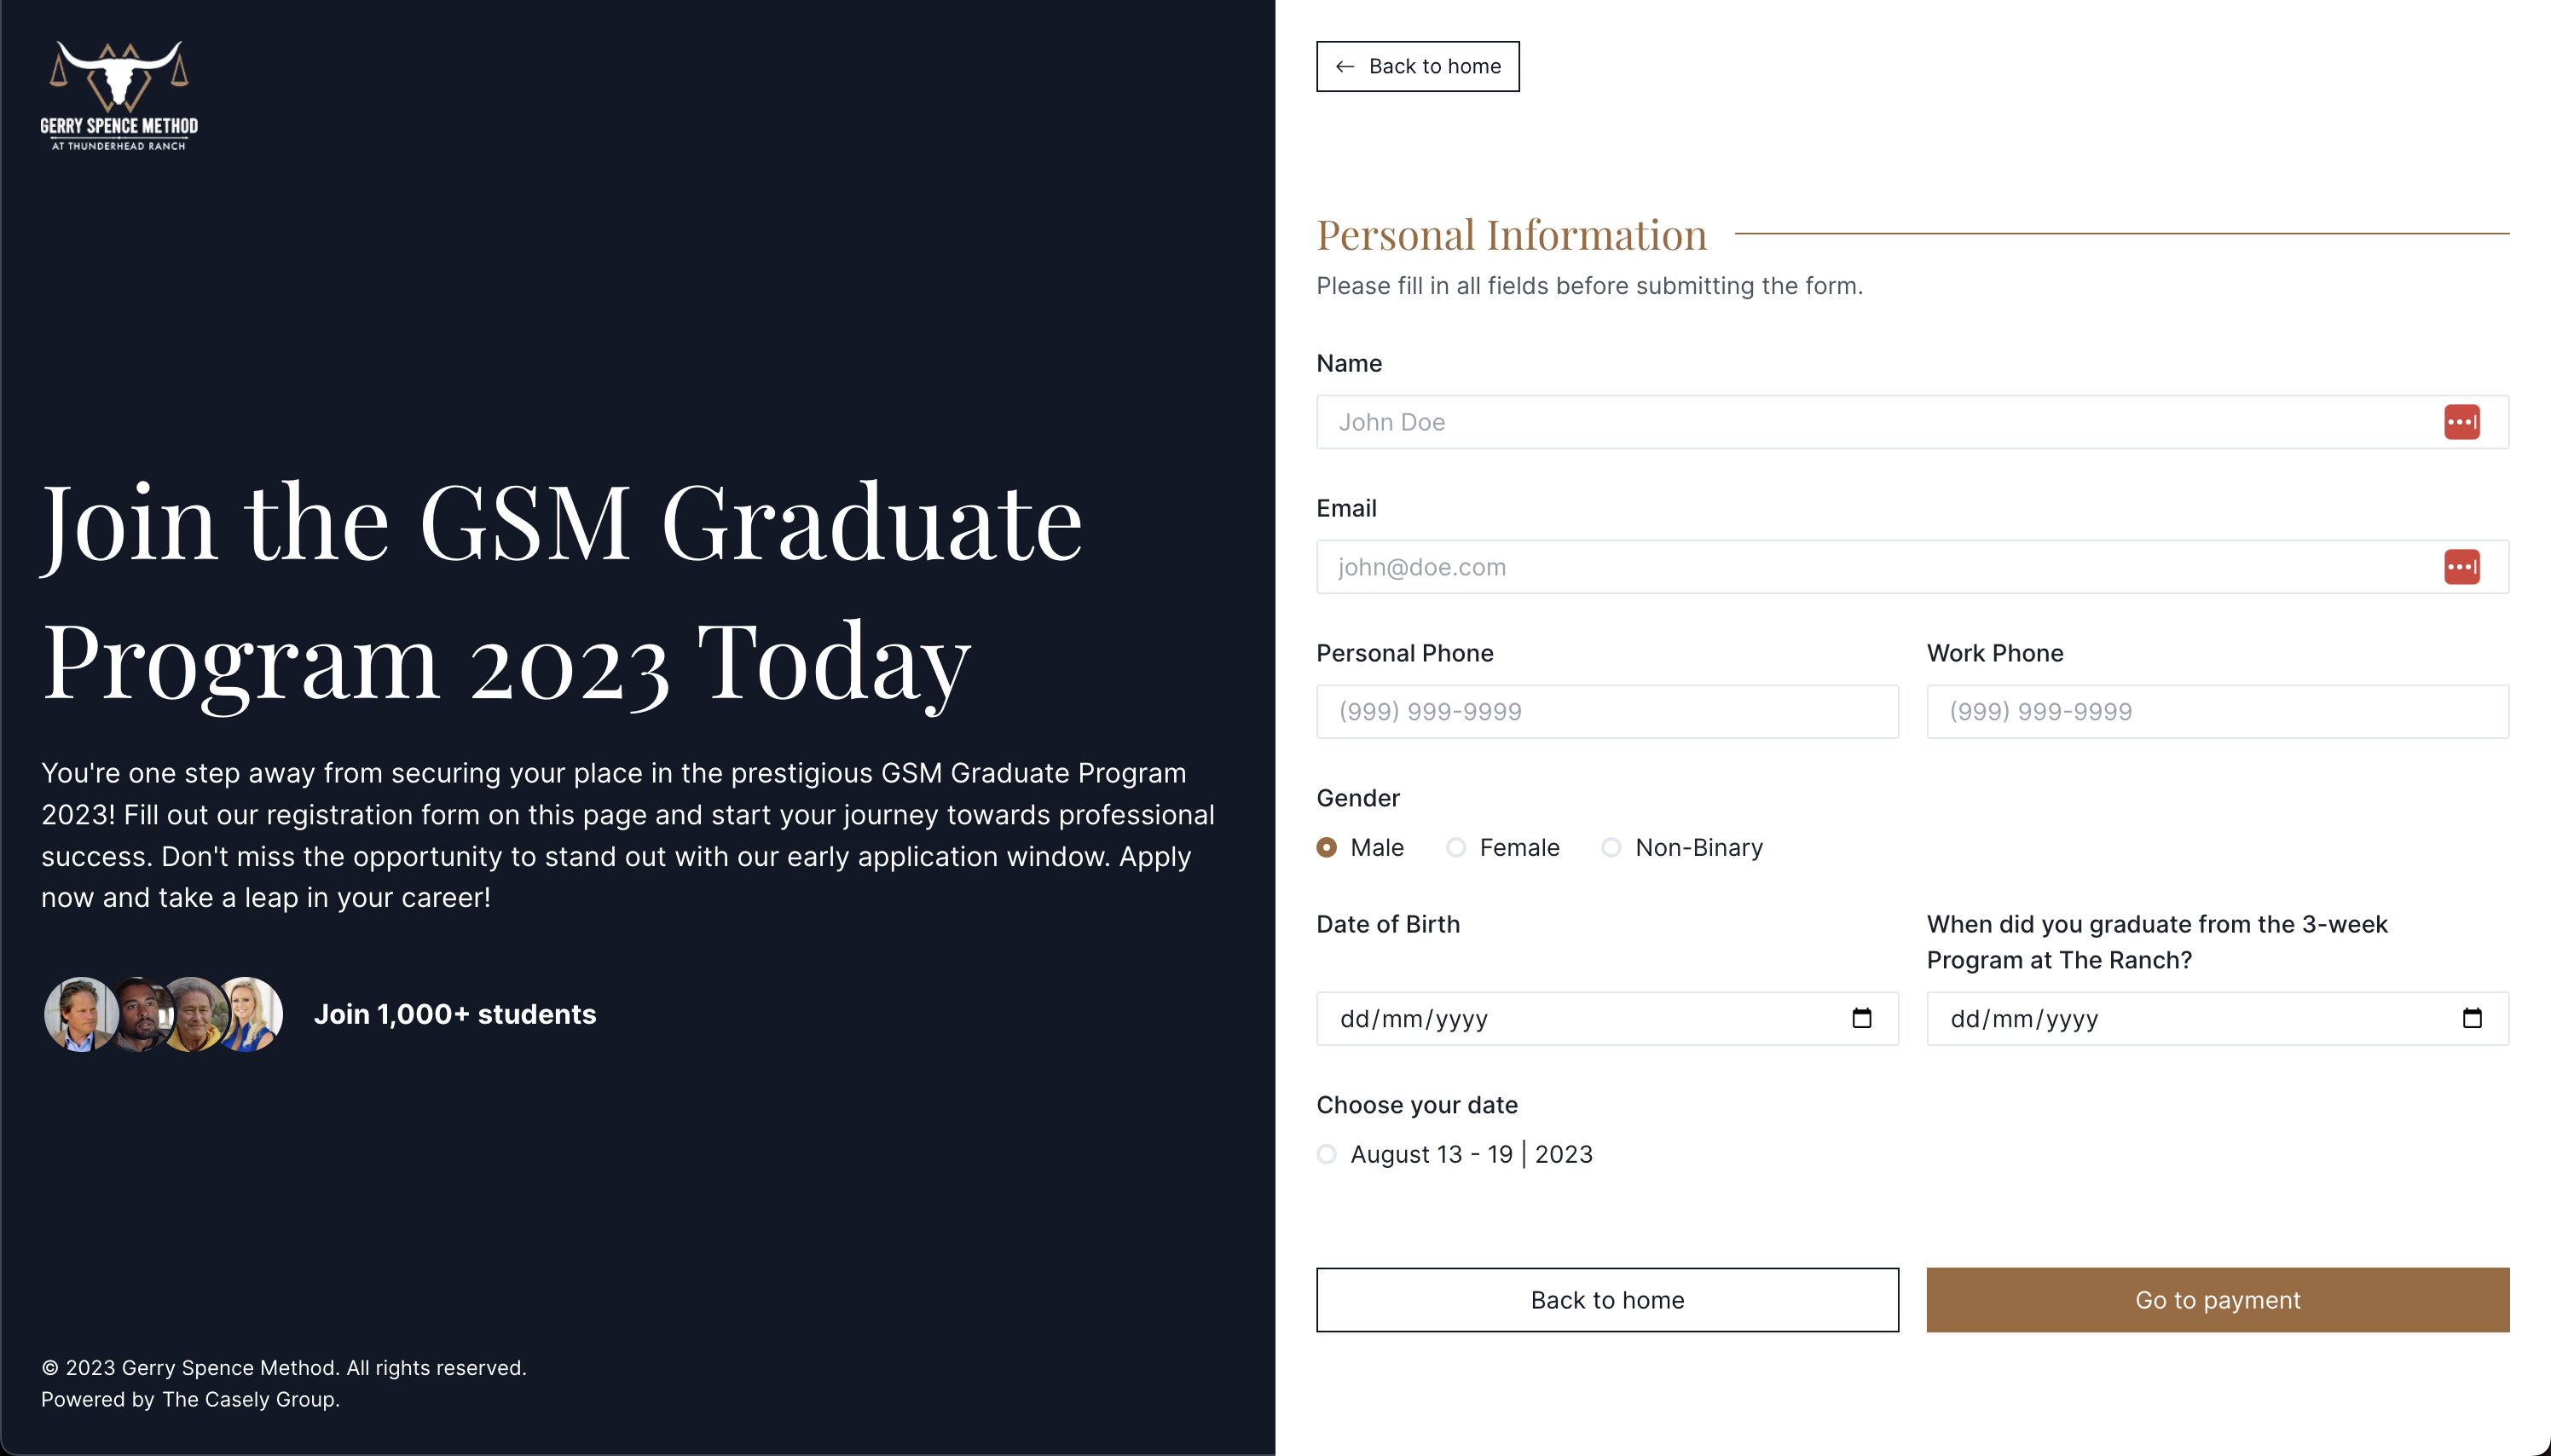
Task: Click the blonde woman's avatar photo
Action: [x=250, y=1014]
